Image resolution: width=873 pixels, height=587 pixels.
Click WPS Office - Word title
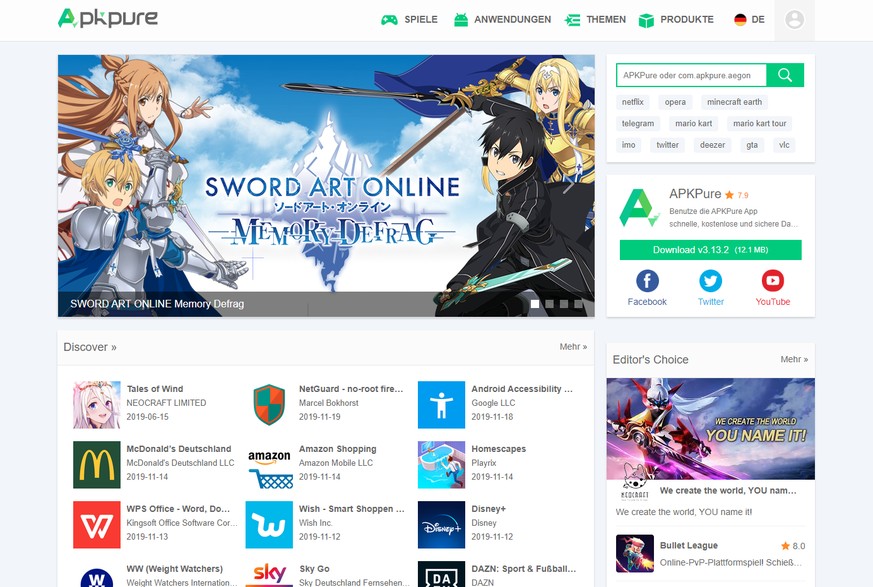click(x=178, y=508)
